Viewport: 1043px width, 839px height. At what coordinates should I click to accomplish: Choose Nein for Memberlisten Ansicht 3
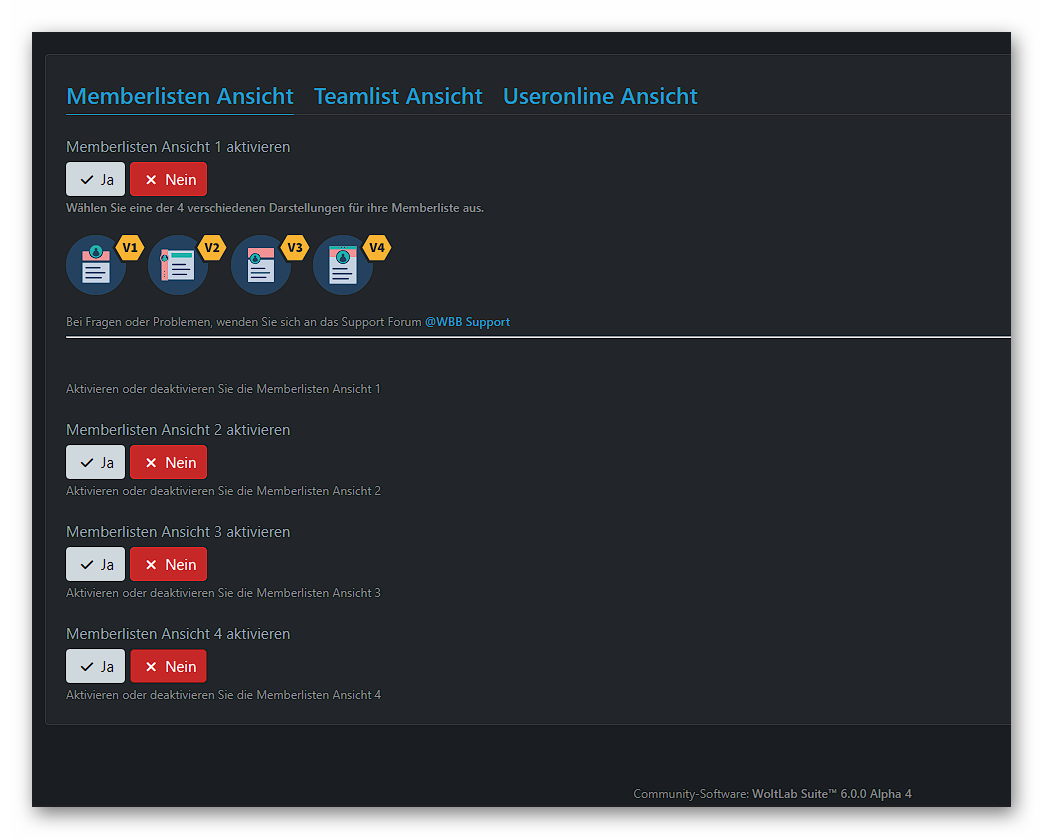click(169, 565)
